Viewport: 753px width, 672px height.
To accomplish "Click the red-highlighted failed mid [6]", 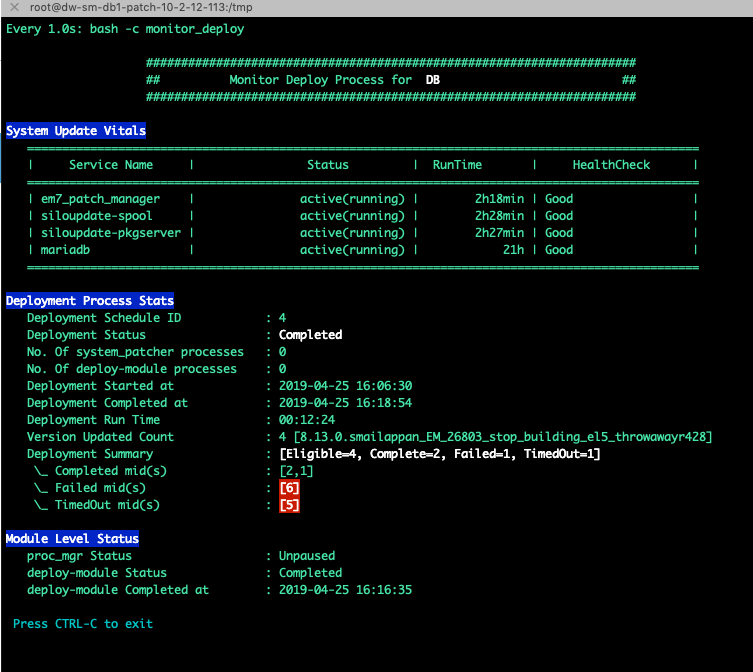I will tap(290, 488).
